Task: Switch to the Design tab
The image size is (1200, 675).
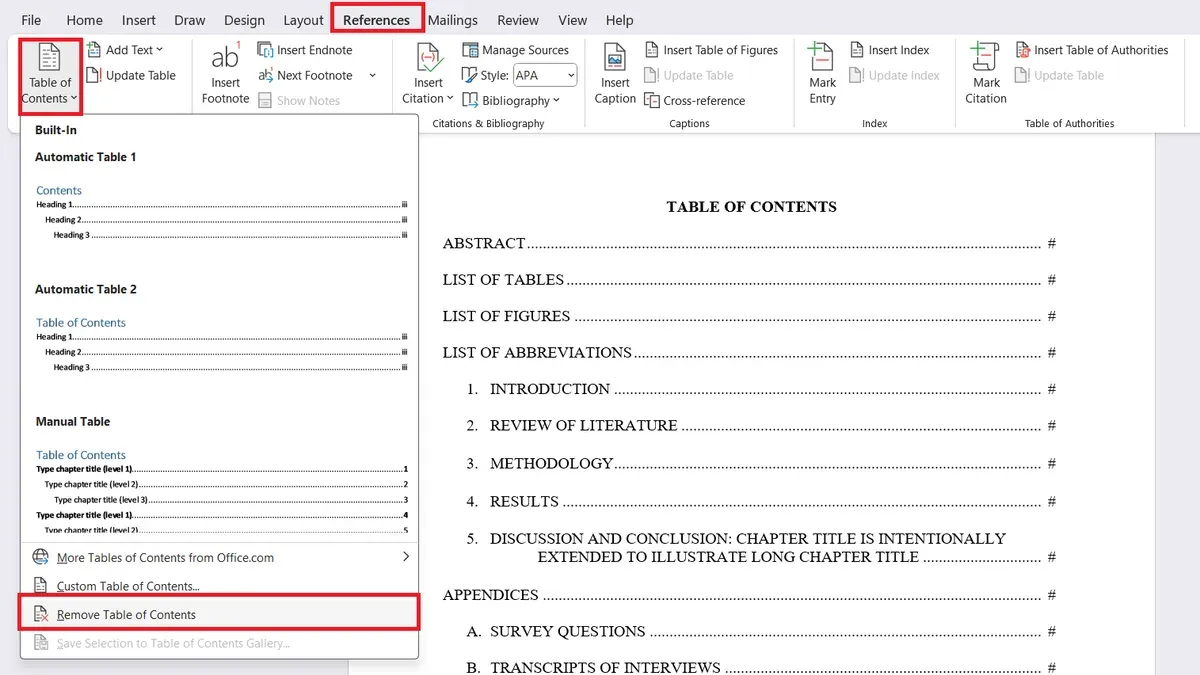Action: pos(245,20)
